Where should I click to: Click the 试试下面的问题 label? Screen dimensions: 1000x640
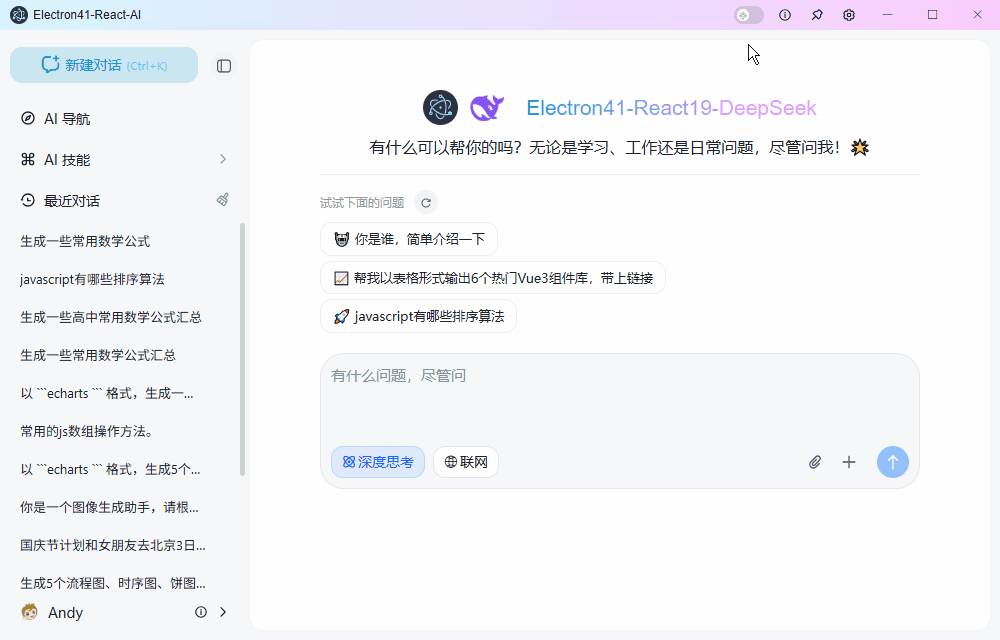click(362, 203)
